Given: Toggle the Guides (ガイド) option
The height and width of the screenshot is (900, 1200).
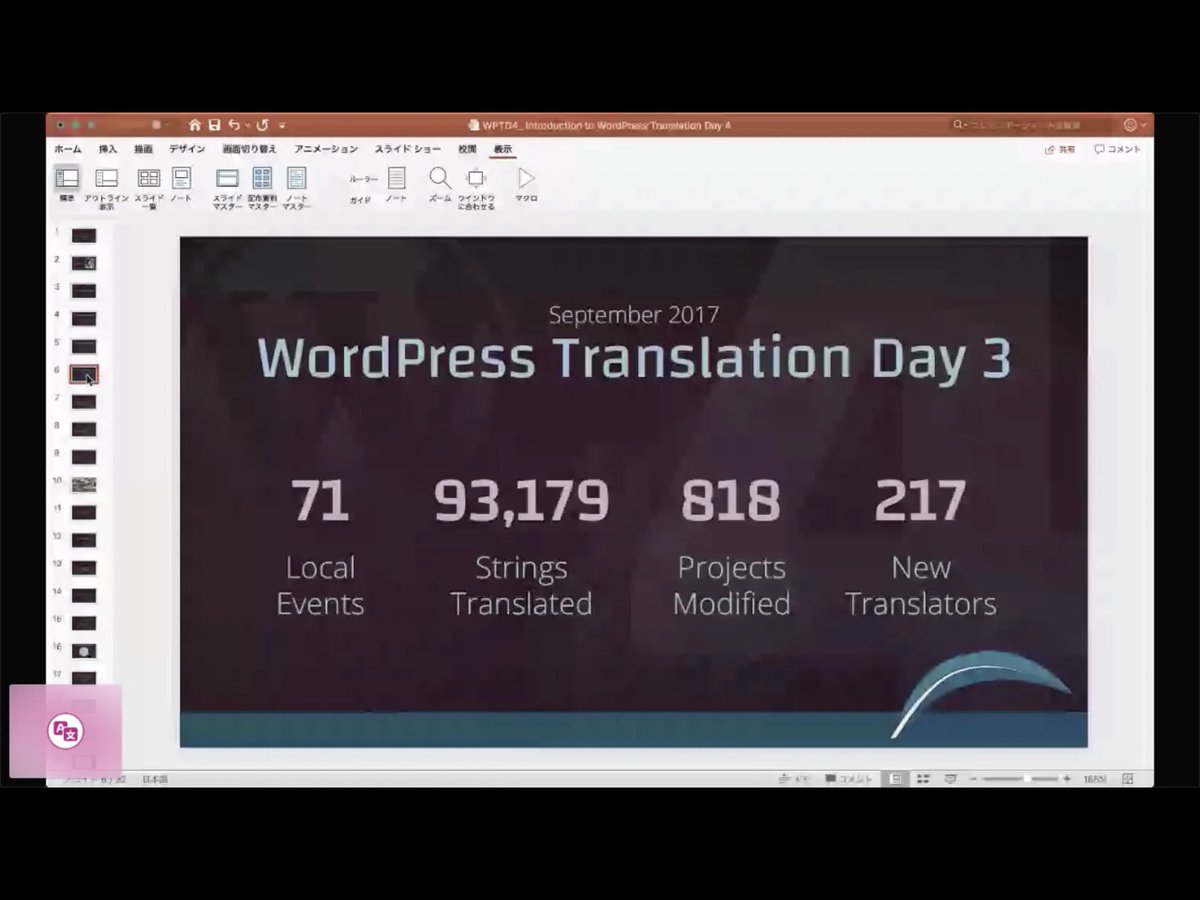Looking at the screenshot, I should 360,200.
